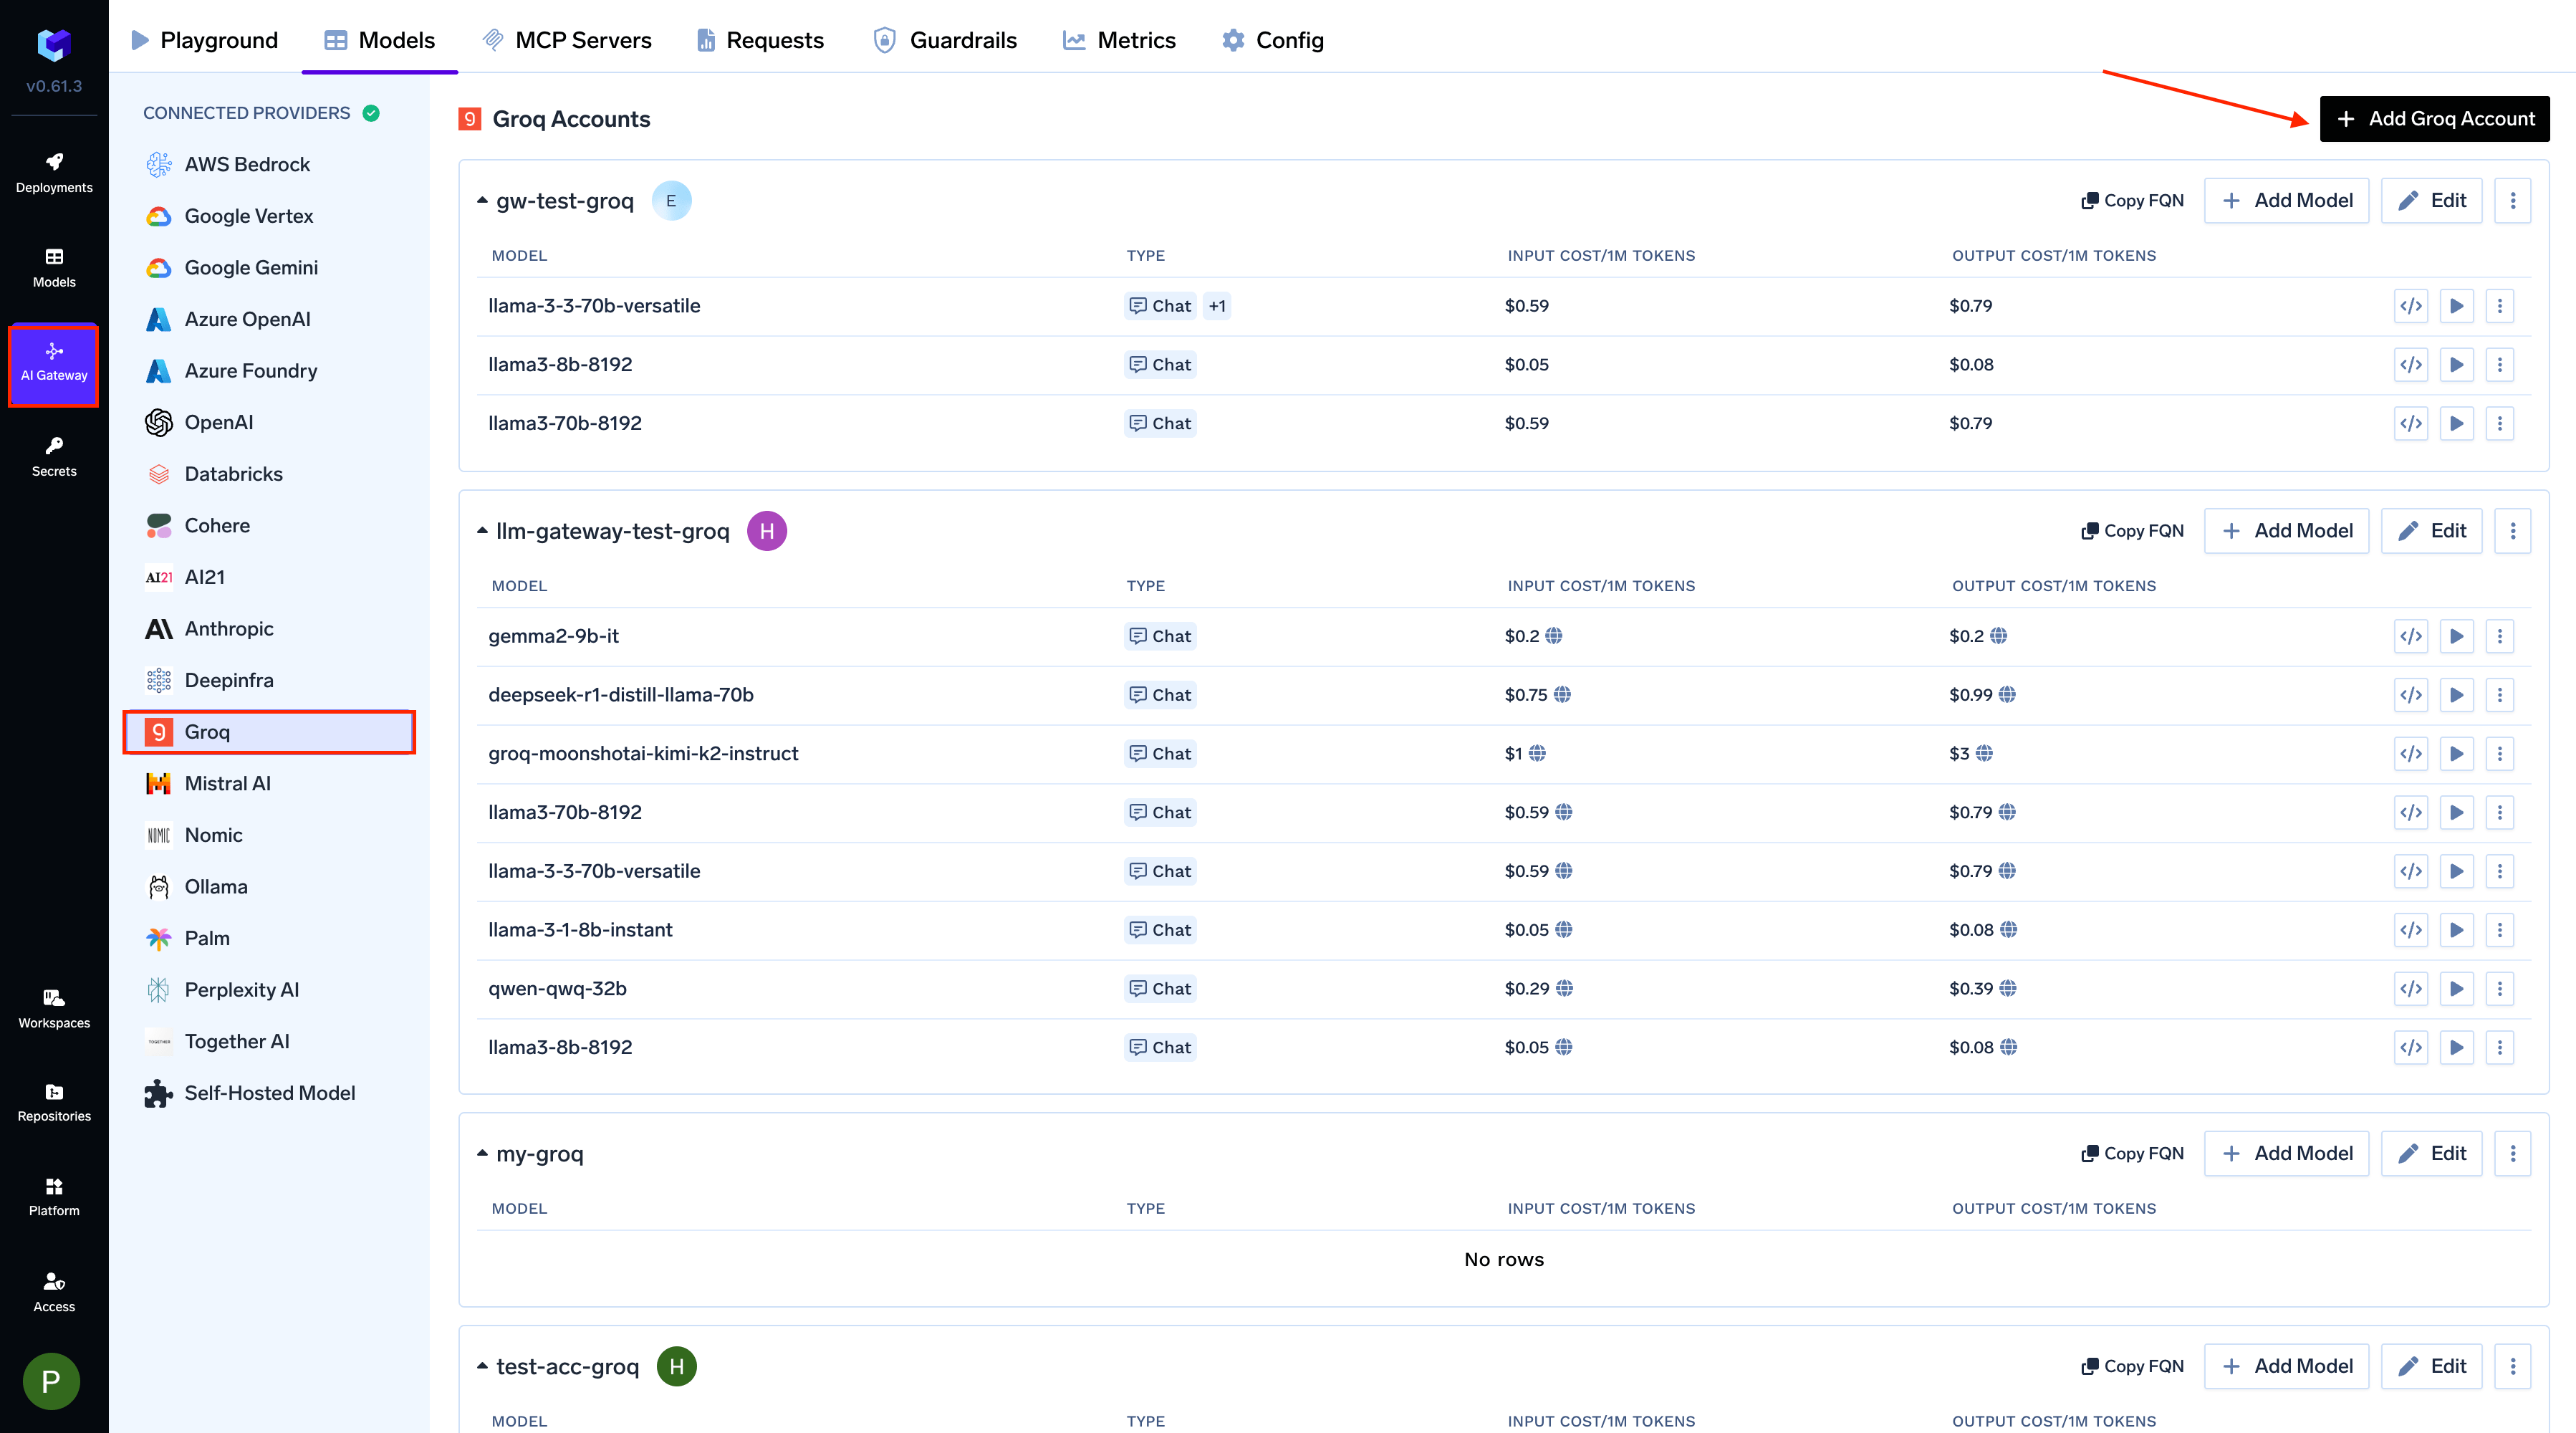
Task: Open Access in the sidebar
Action: [x=54, y=1292]
